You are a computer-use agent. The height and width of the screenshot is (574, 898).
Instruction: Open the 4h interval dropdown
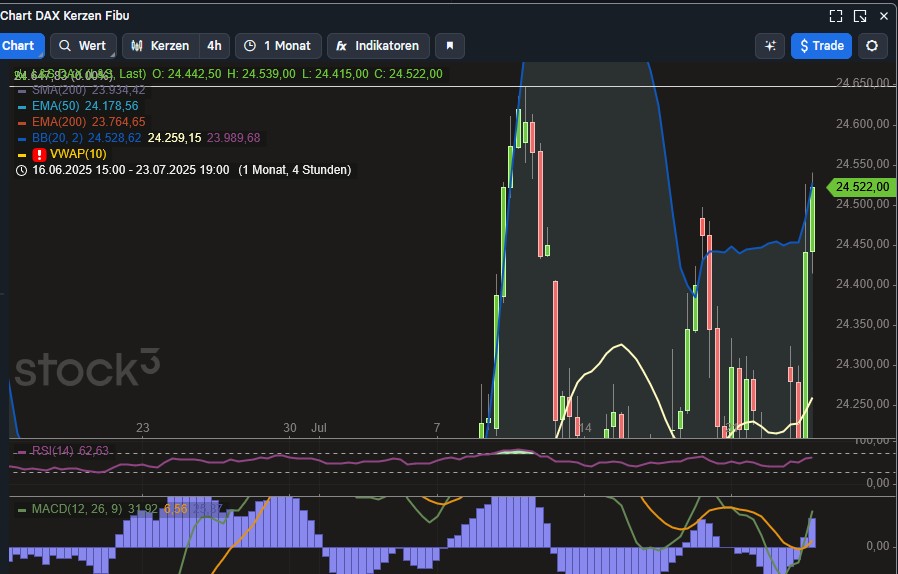214,46
